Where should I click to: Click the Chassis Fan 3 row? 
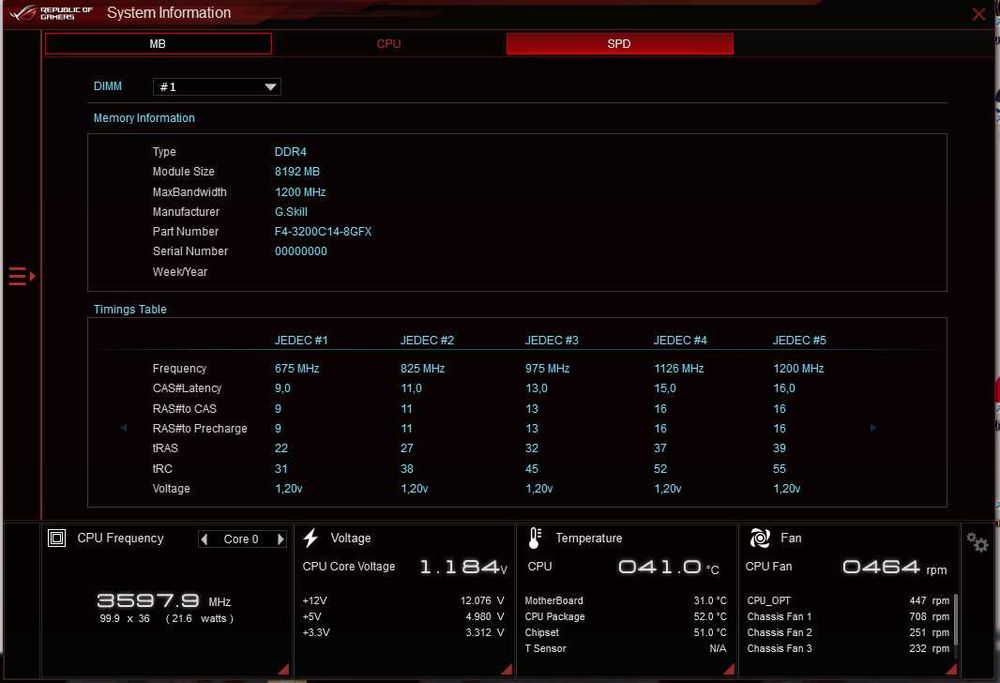pos(848,649)
